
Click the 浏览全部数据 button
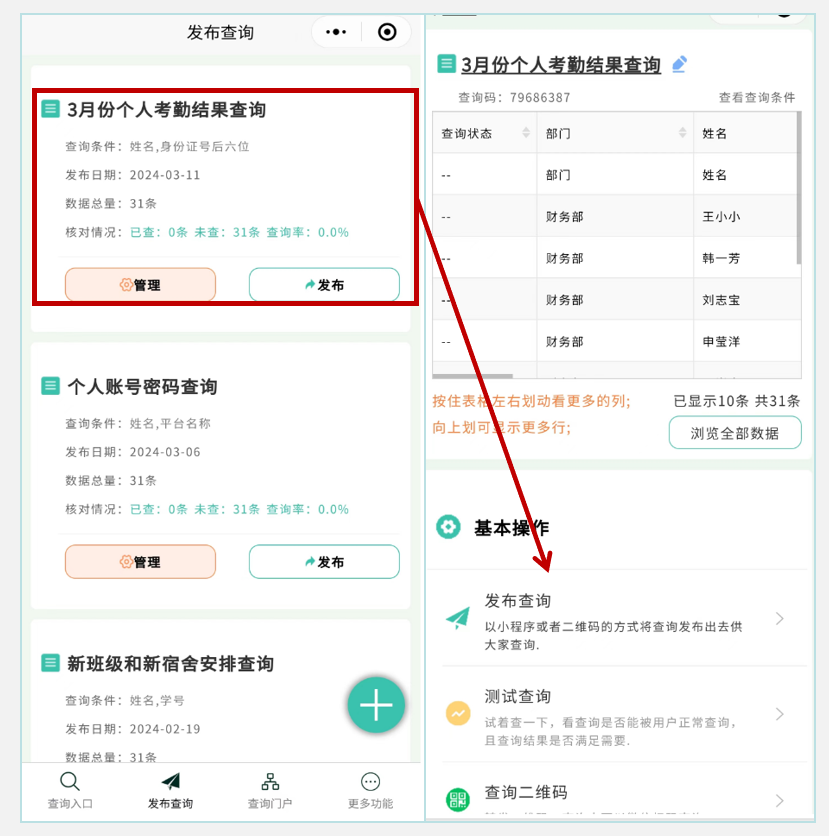click(x=735, y=432)
